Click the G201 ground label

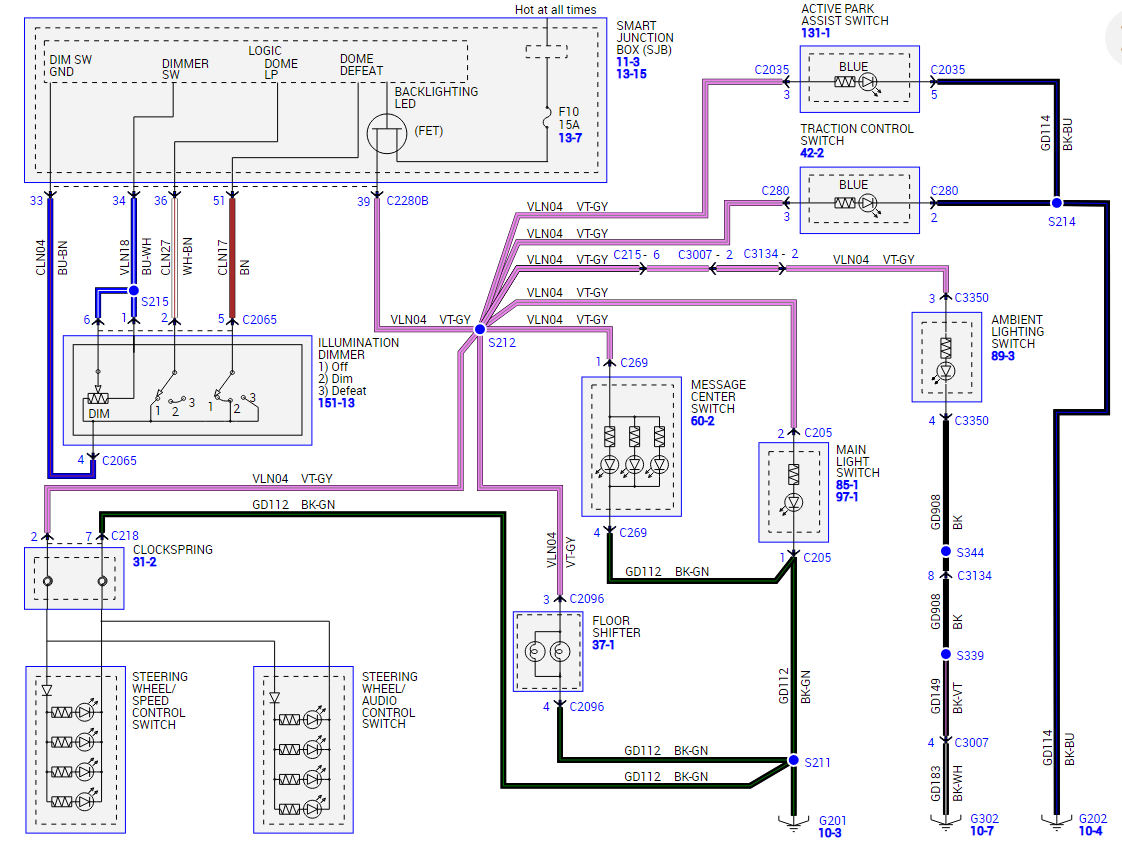tap(832, 821)
